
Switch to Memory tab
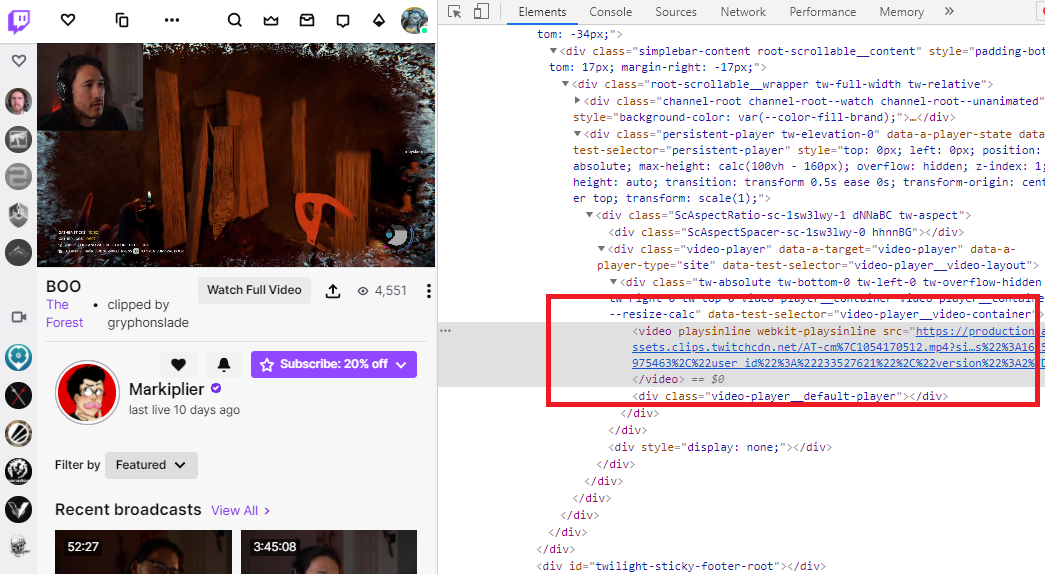(902, 12)
